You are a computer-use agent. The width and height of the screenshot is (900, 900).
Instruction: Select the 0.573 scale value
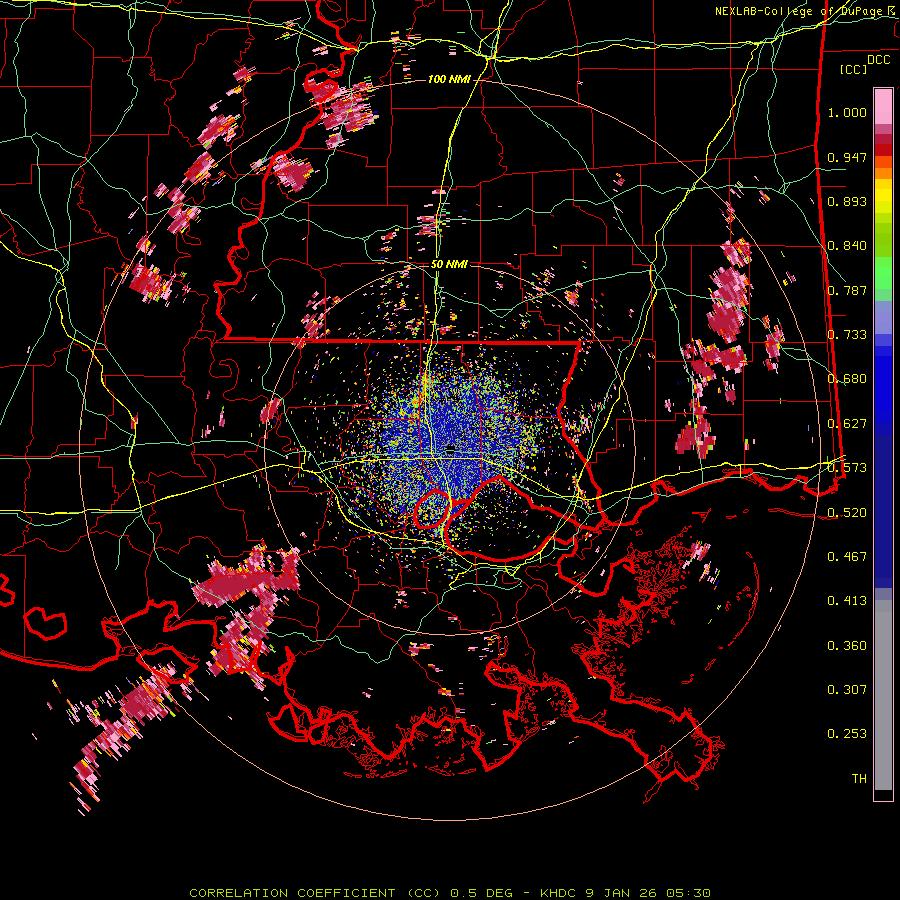(847, 468)
